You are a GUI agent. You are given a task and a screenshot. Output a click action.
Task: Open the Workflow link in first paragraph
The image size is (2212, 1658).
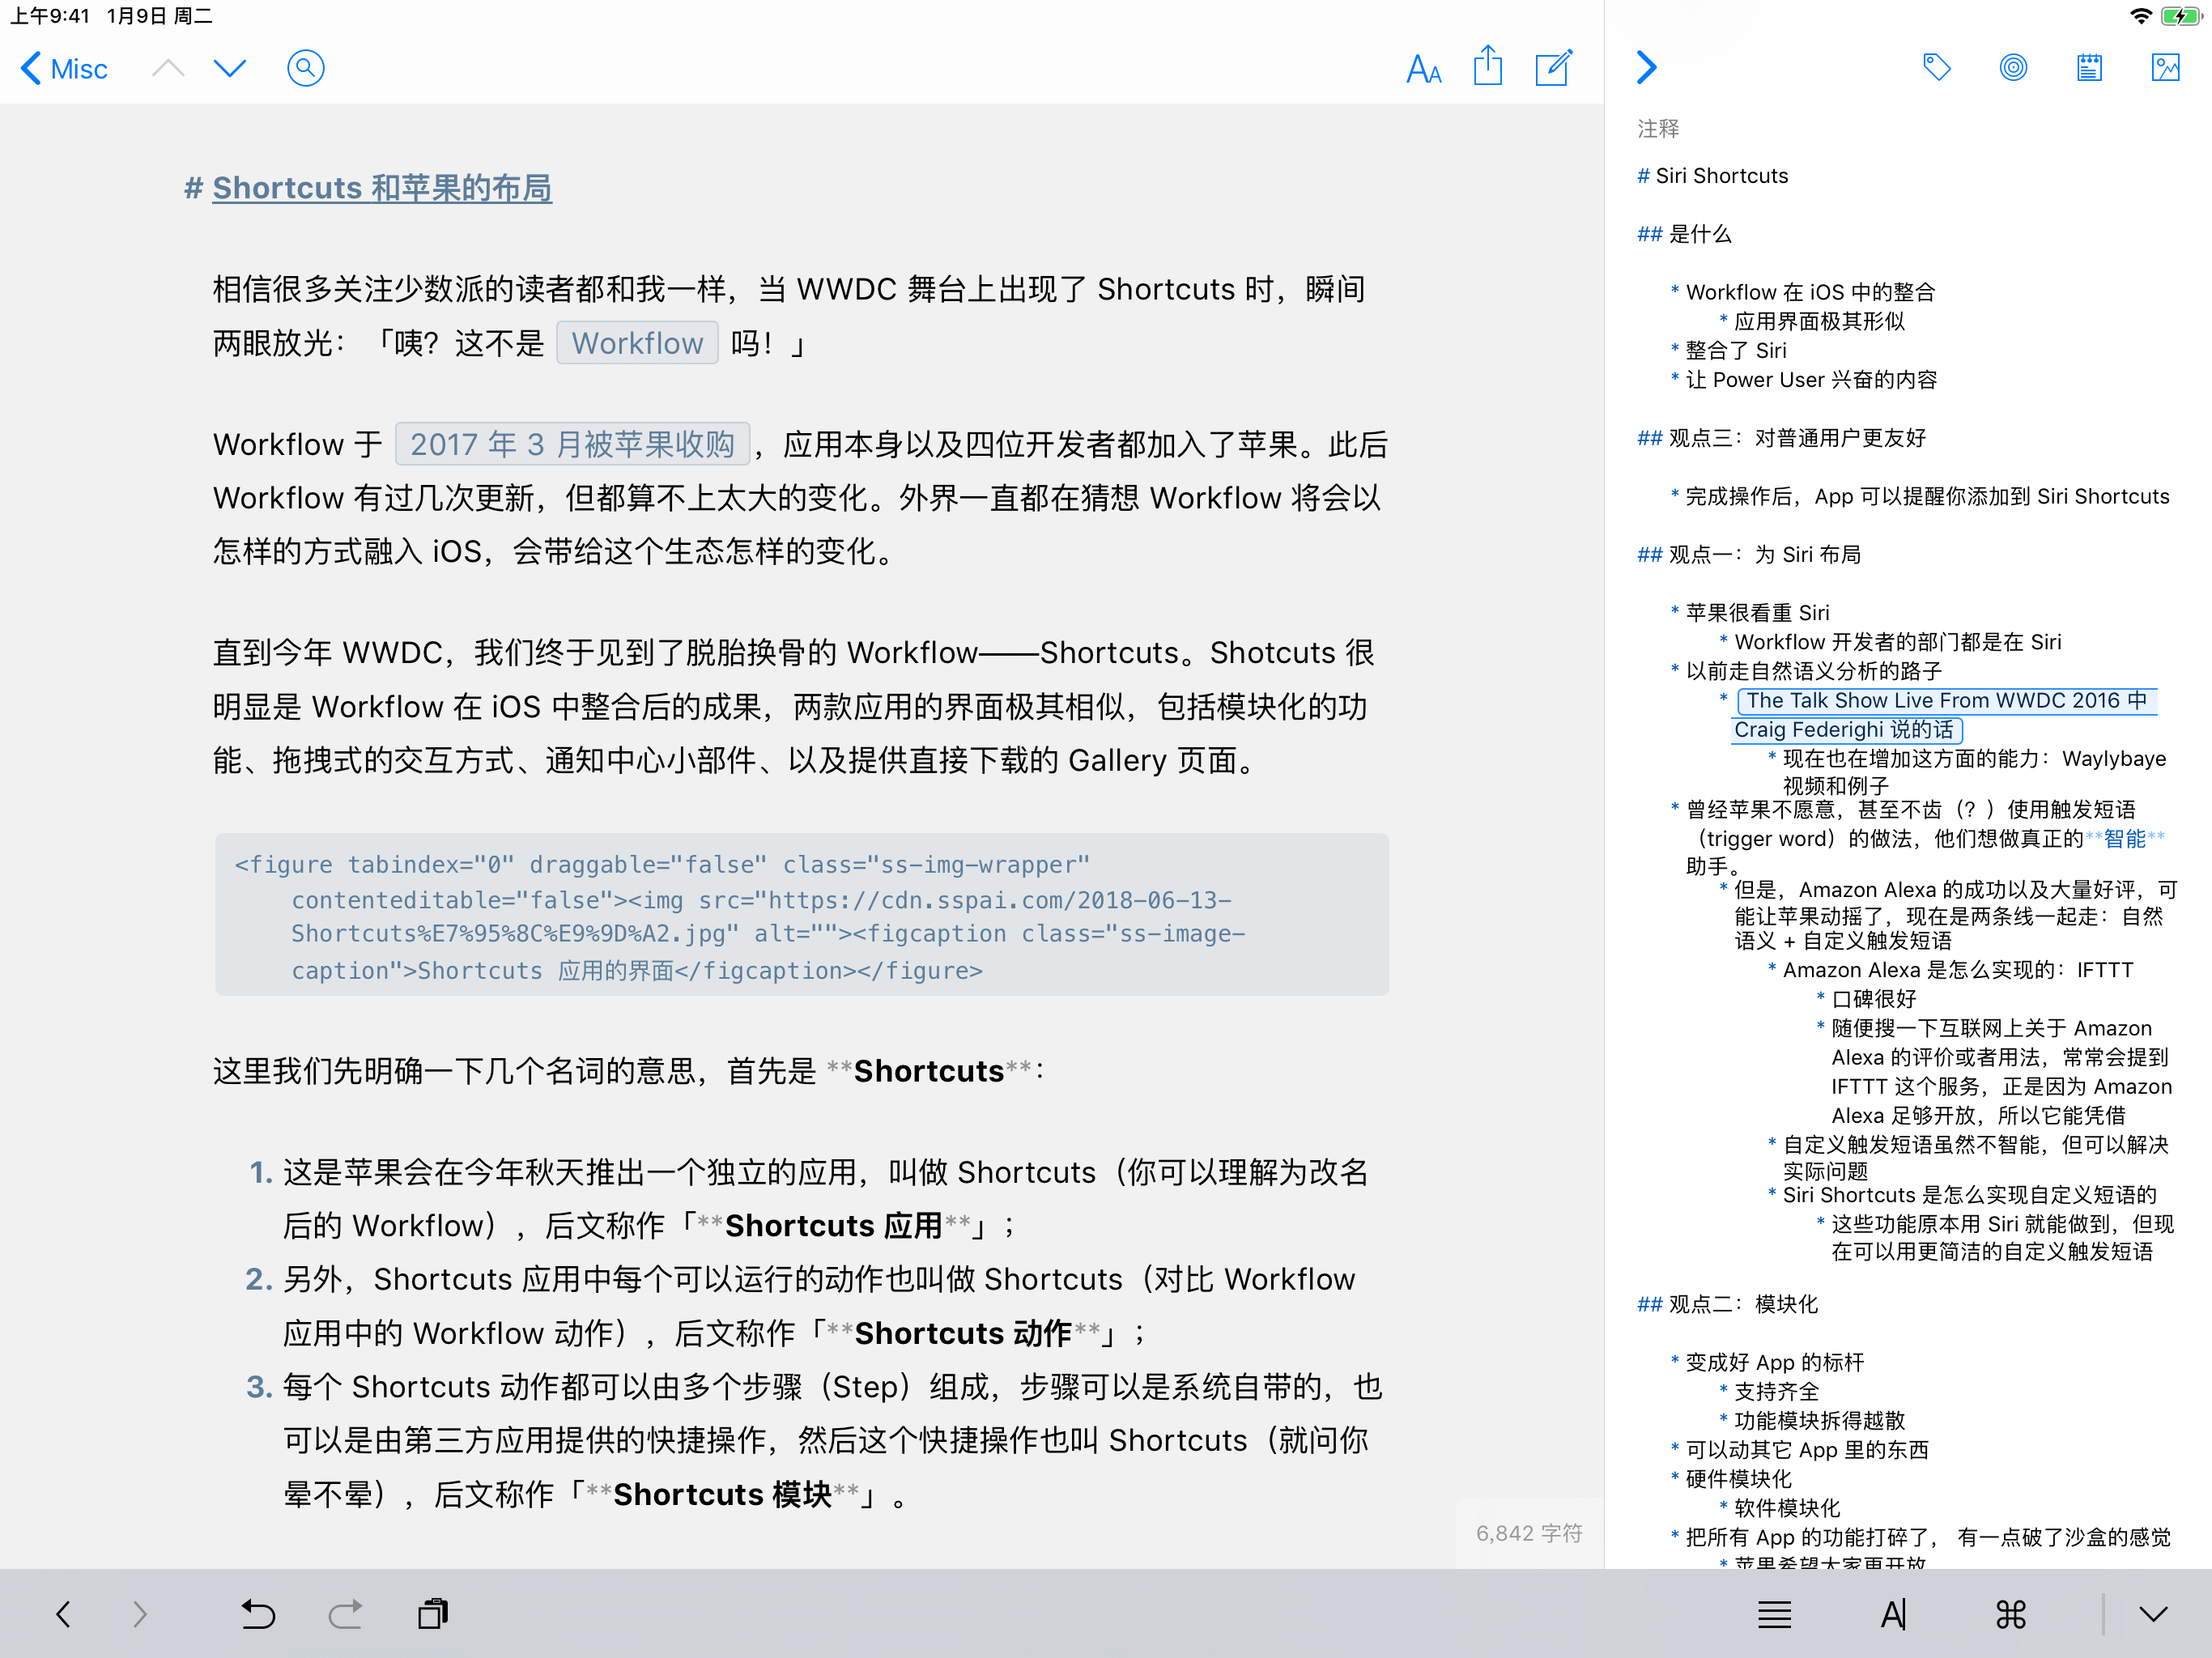pos(637,343)
